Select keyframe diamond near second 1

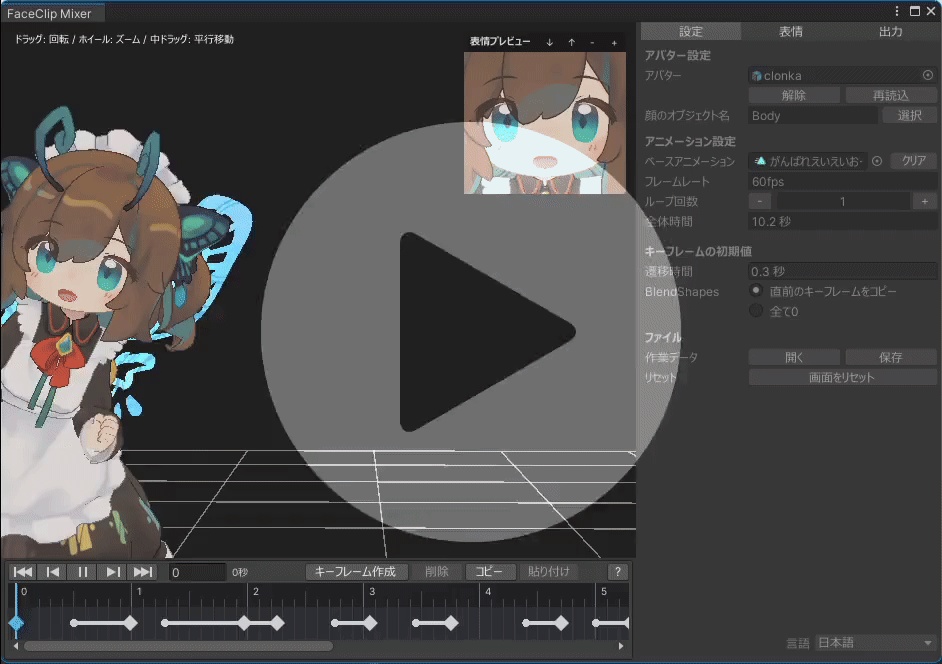[130, 623]
